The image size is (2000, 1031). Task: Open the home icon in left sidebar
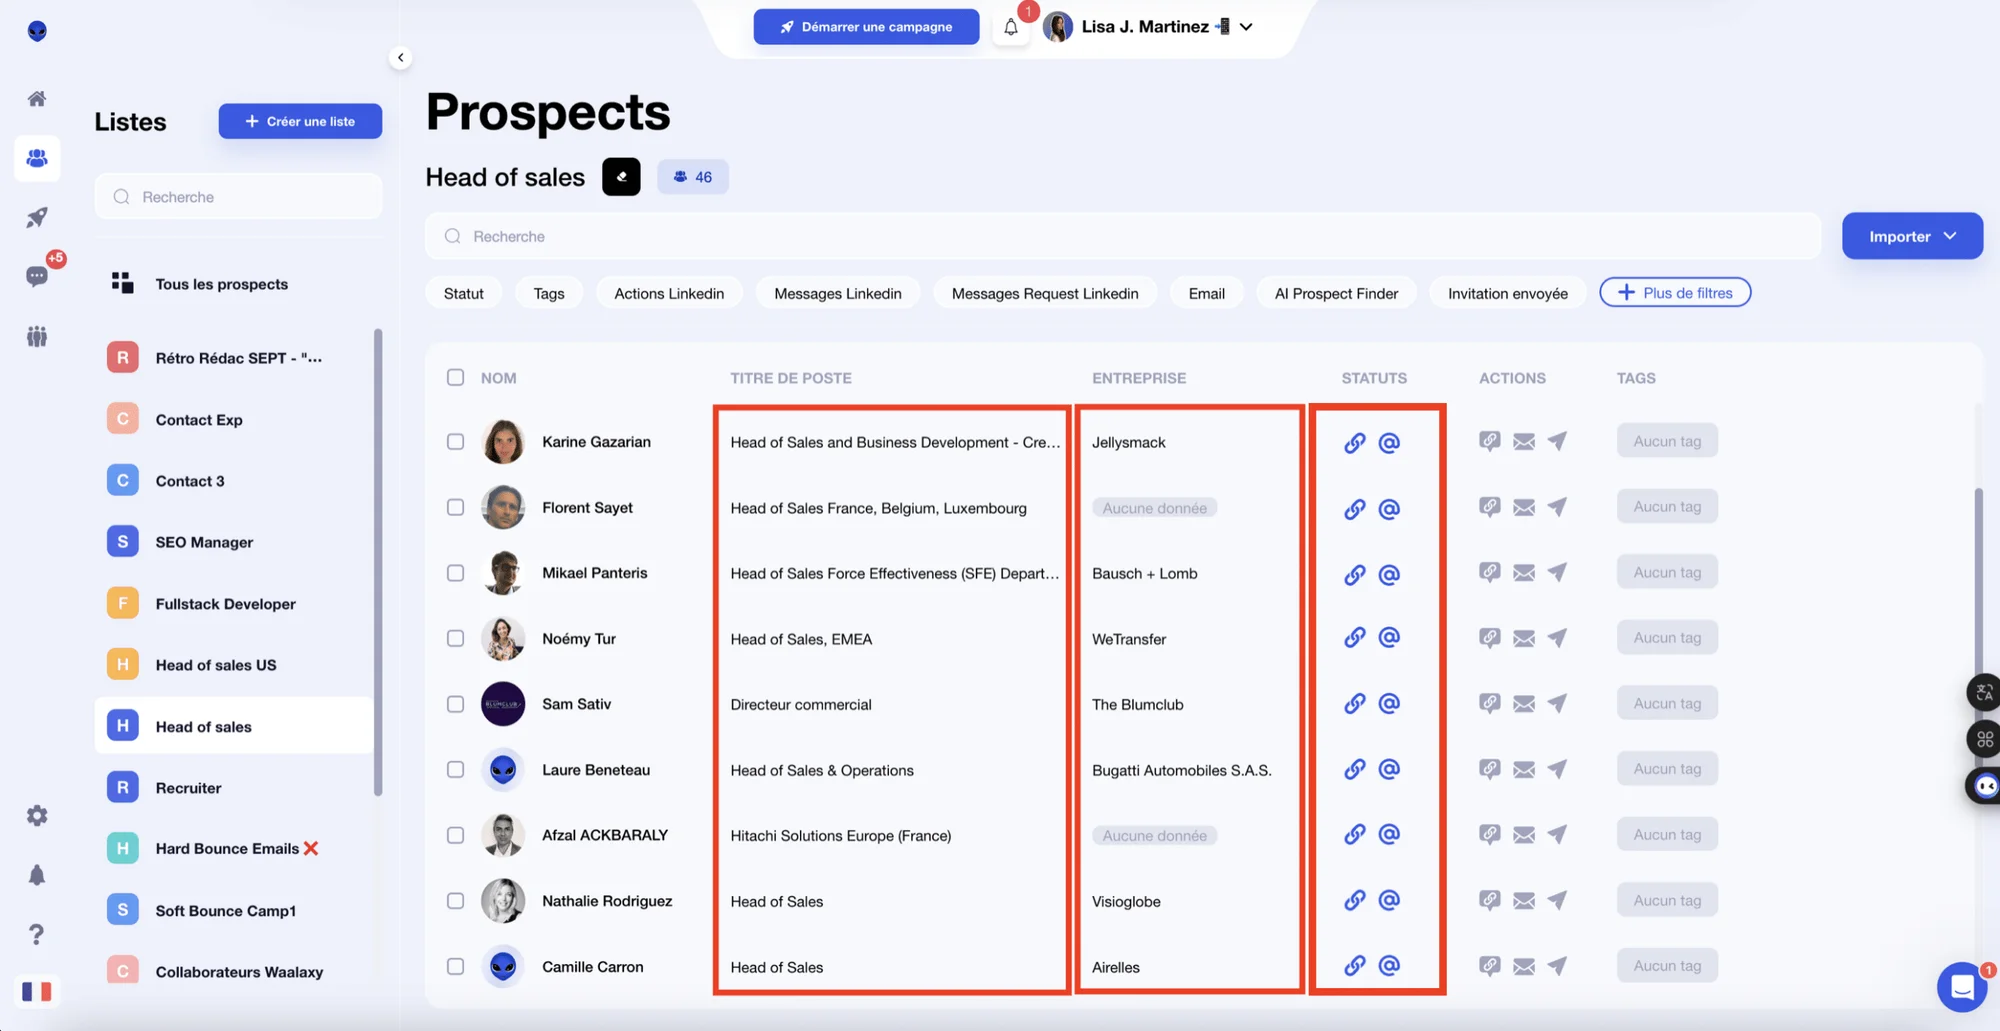click(x=37, y=98)
